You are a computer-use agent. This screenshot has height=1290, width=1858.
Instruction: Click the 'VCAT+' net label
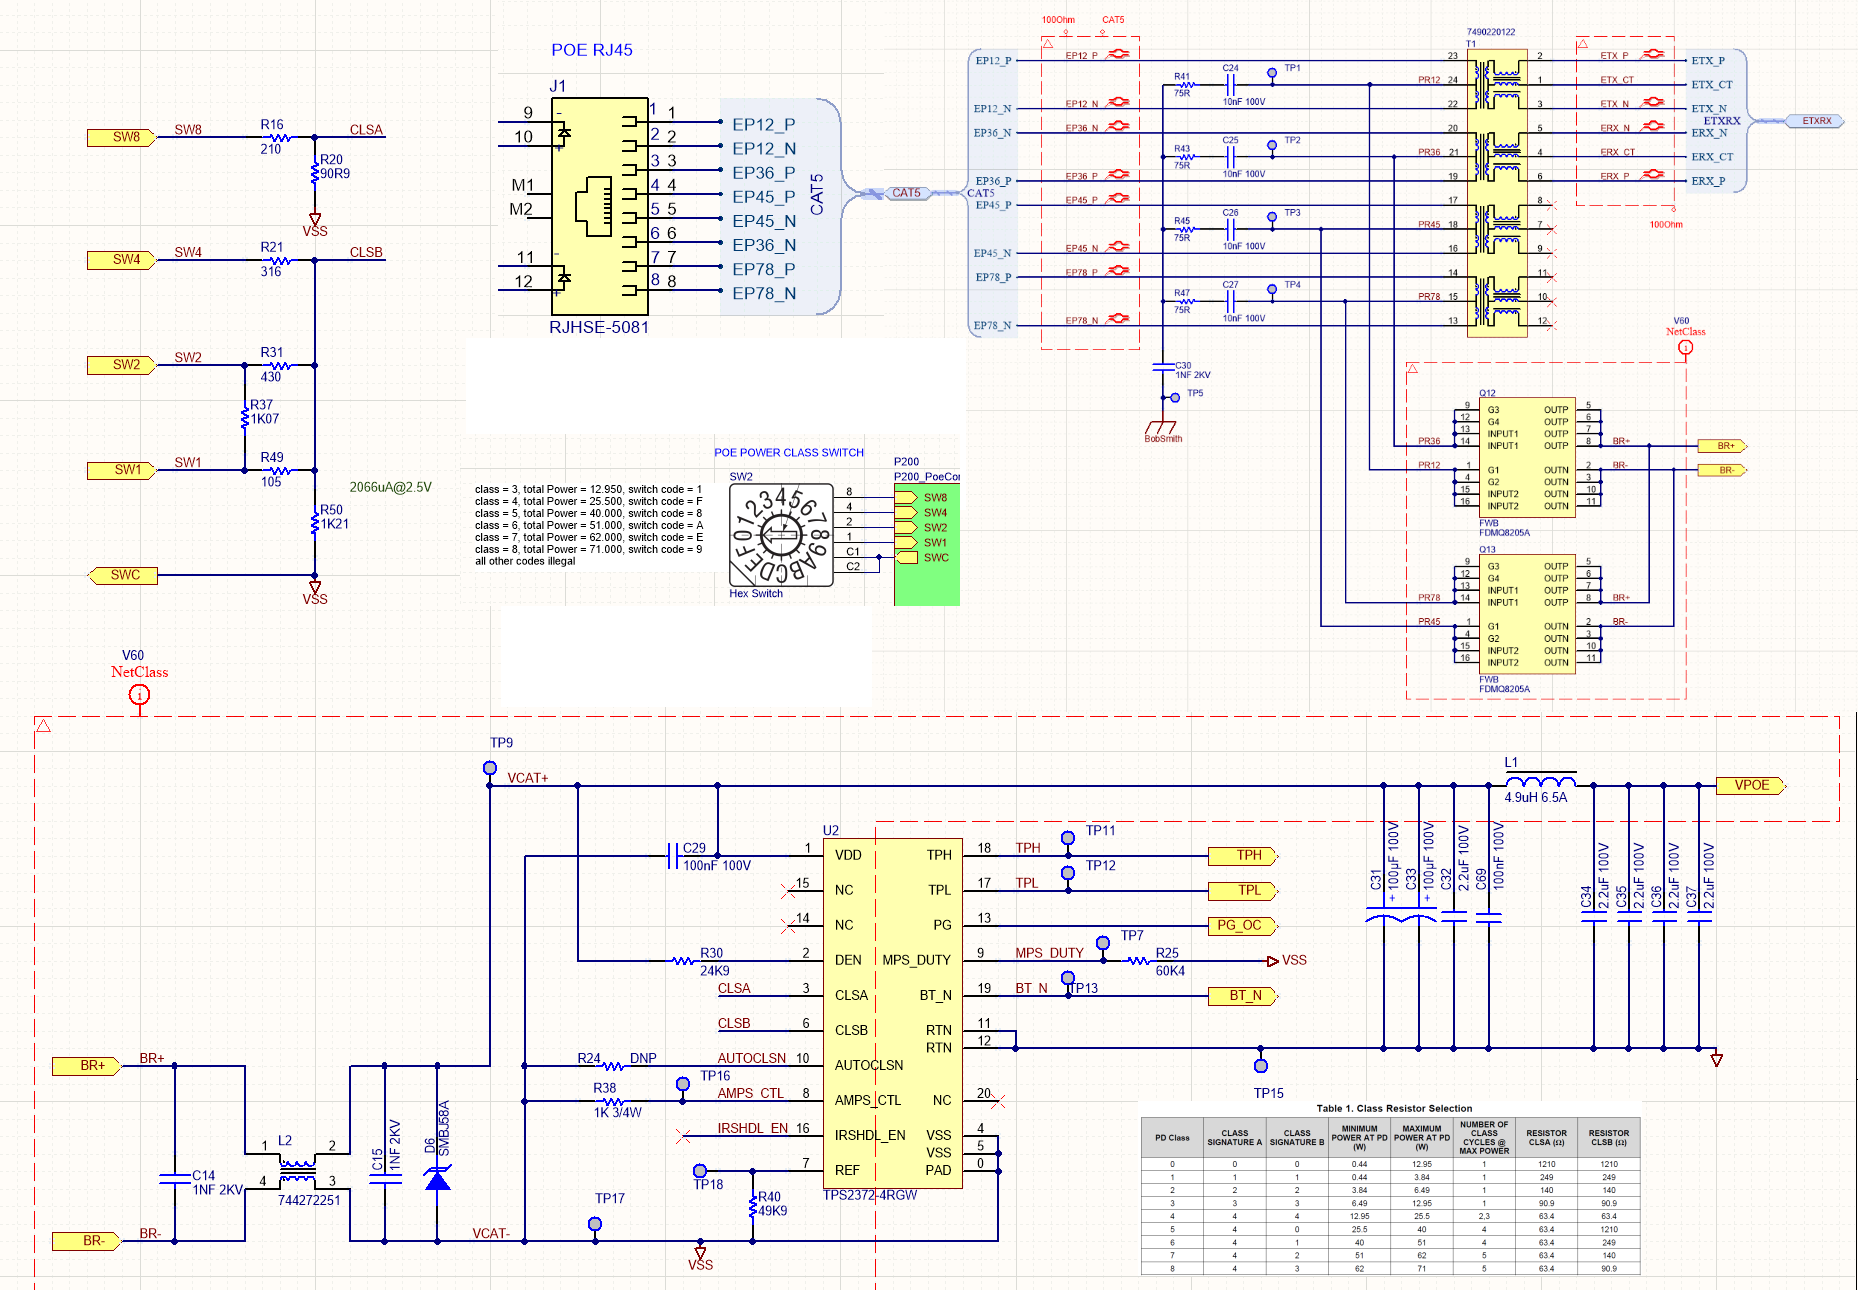pyautogui.click(x=528, y=778)
